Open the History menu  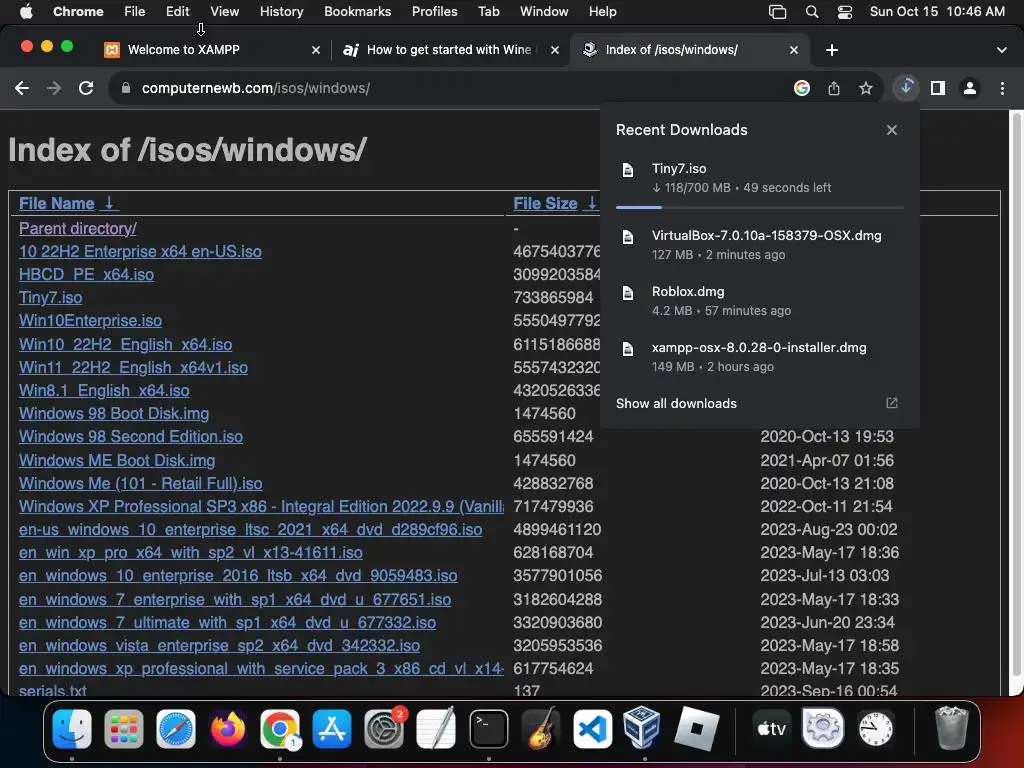[x=281, y=12]
